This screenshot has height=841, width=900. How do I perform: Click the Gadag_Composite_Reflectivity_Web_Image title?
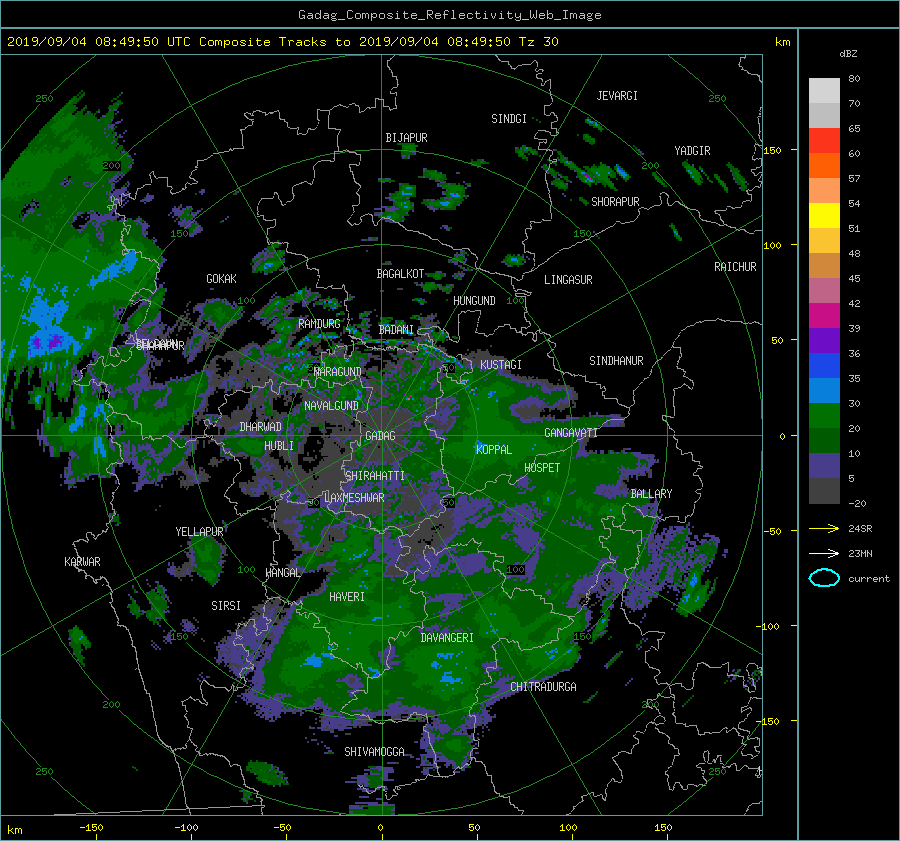449,15
